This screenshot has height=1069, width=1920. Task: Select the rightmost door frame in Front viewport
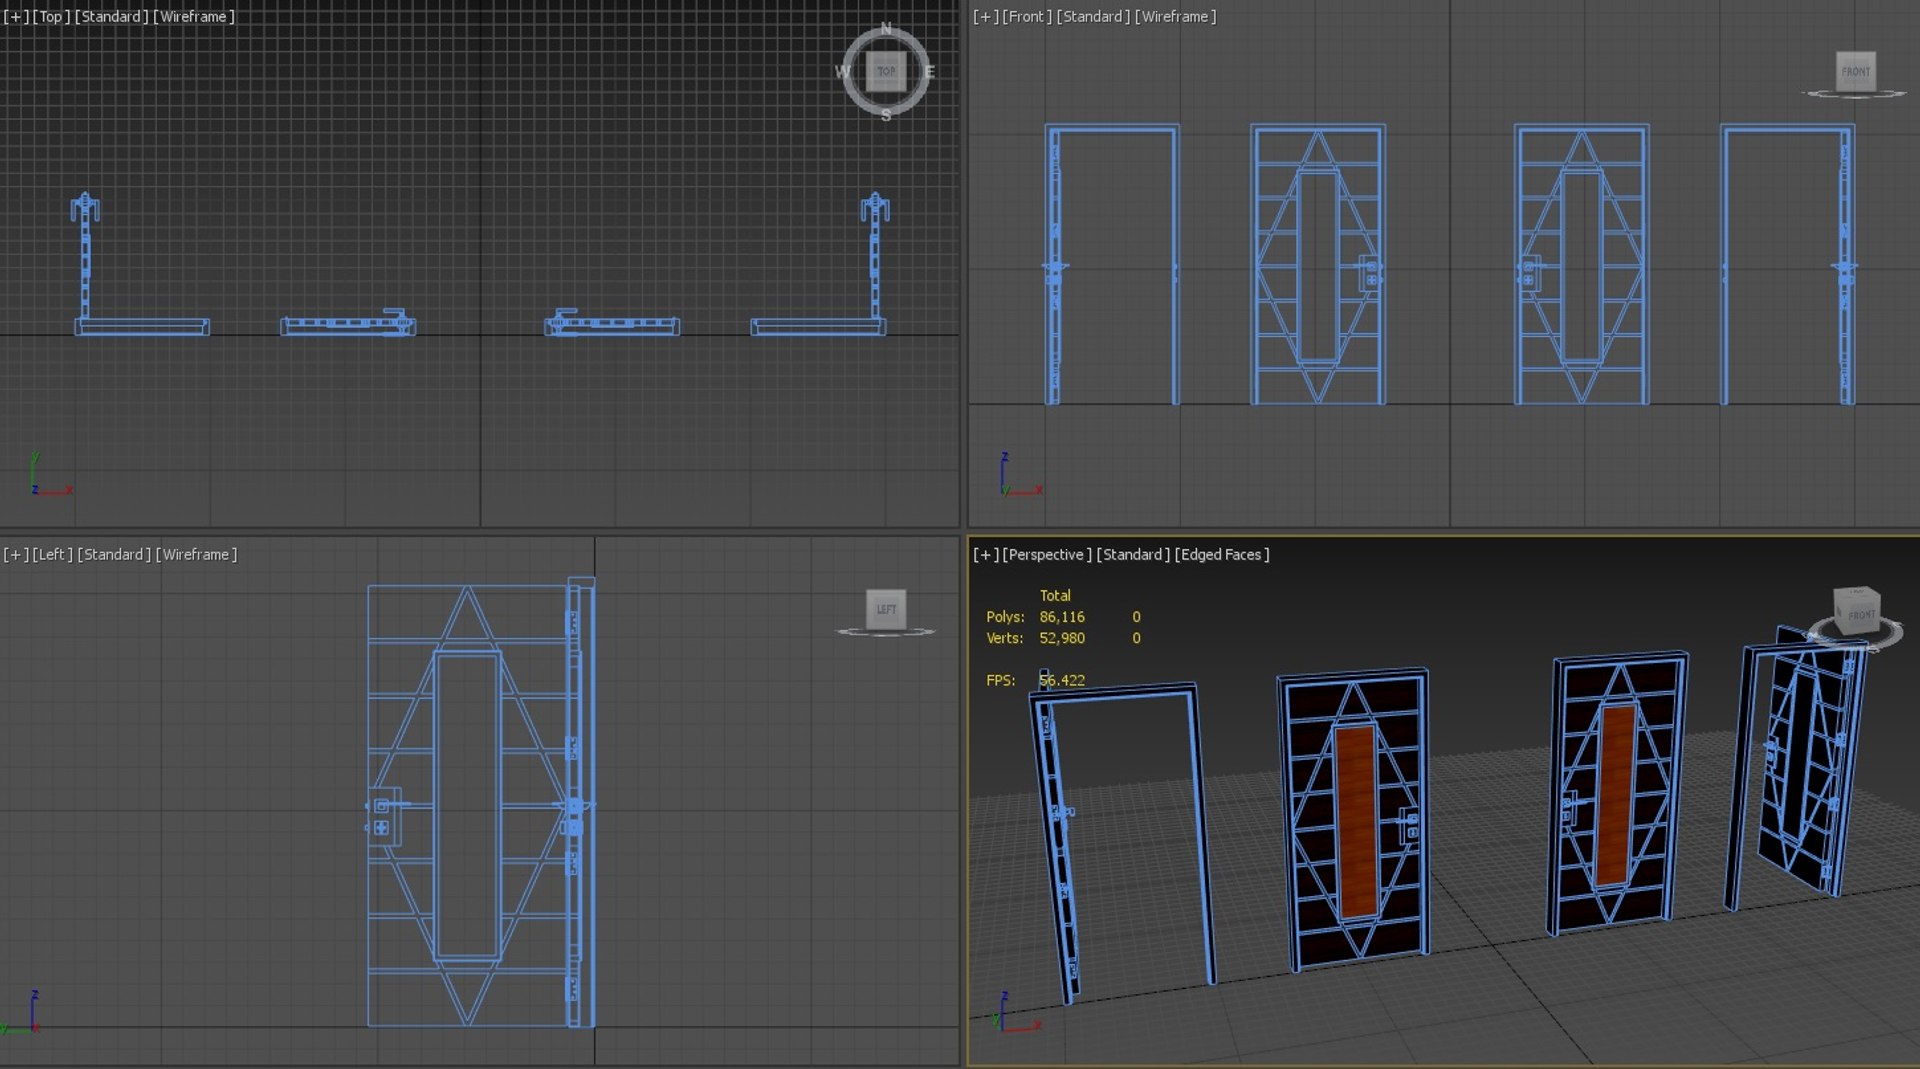click(1788, 265)
